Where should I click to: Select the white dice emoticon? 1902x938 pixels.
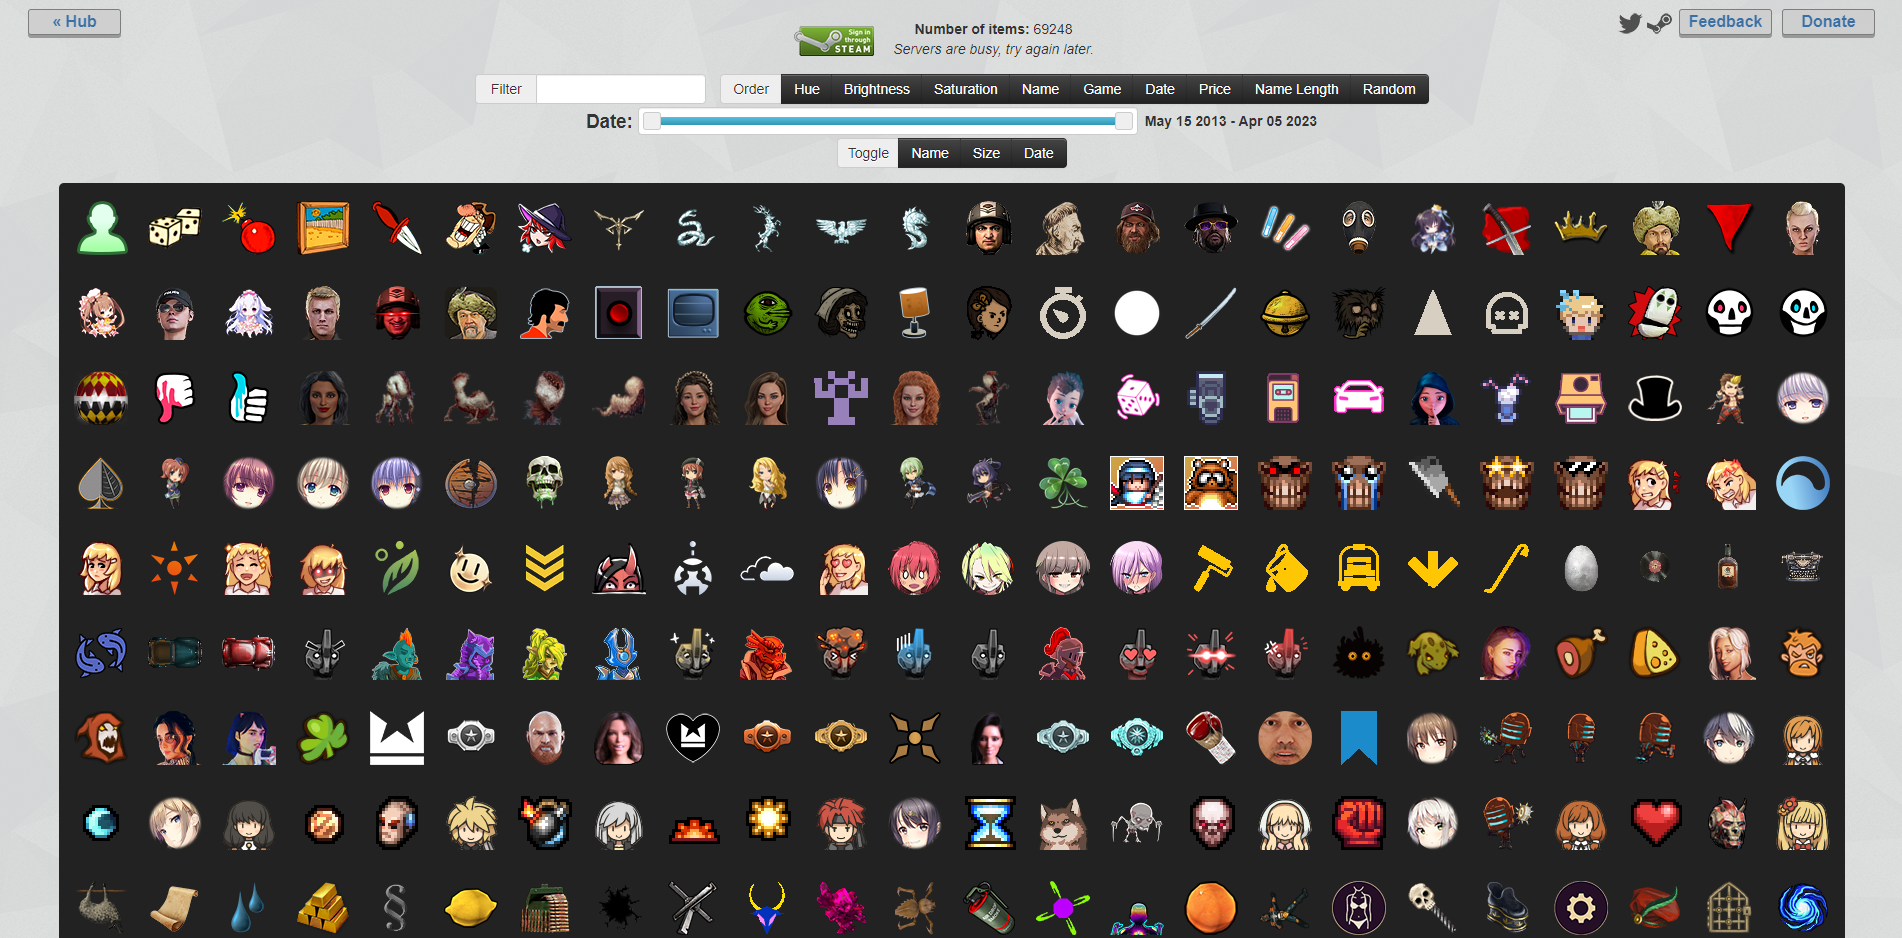175,228
